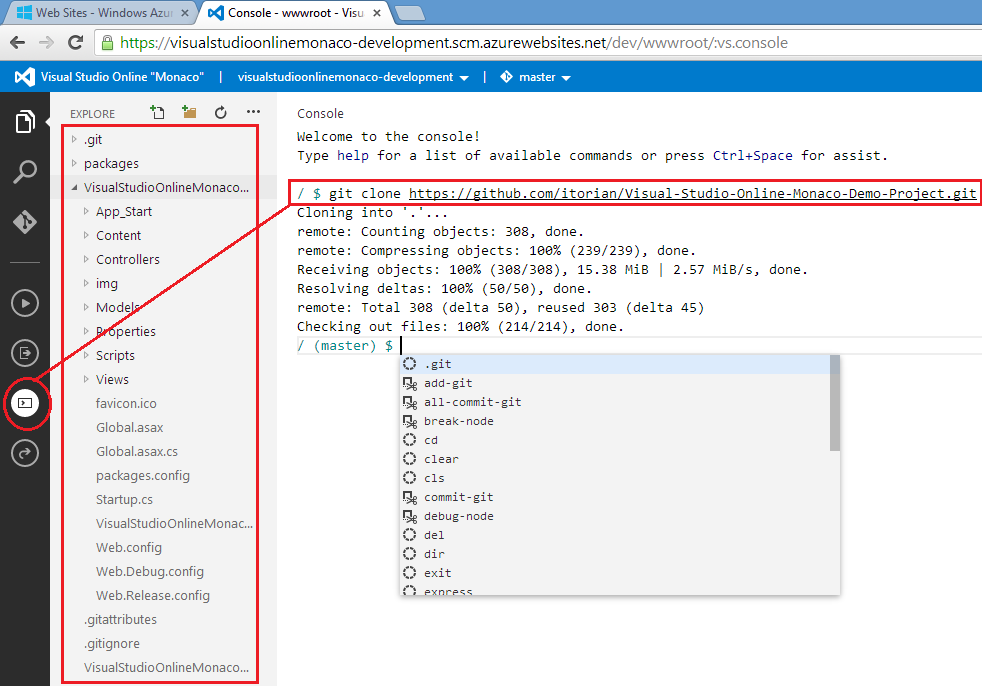Refresh the file explorer with the refresh icon
The image size is (982, 686).
point(220,113)
